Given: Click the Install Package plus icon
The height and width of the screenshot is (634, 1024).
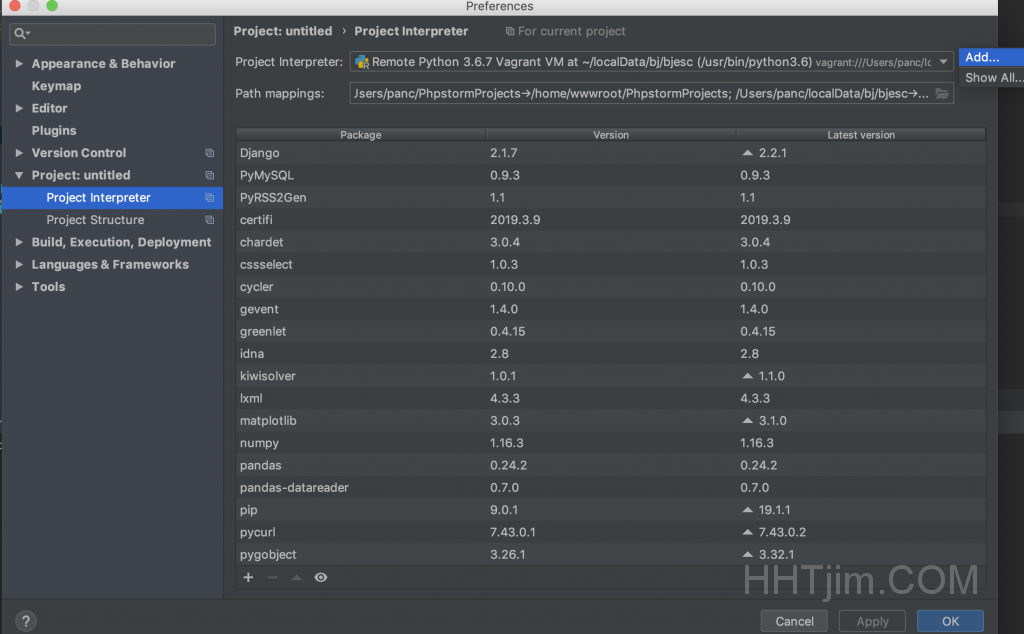Looking at the screenshot, I should click(247, 577).
